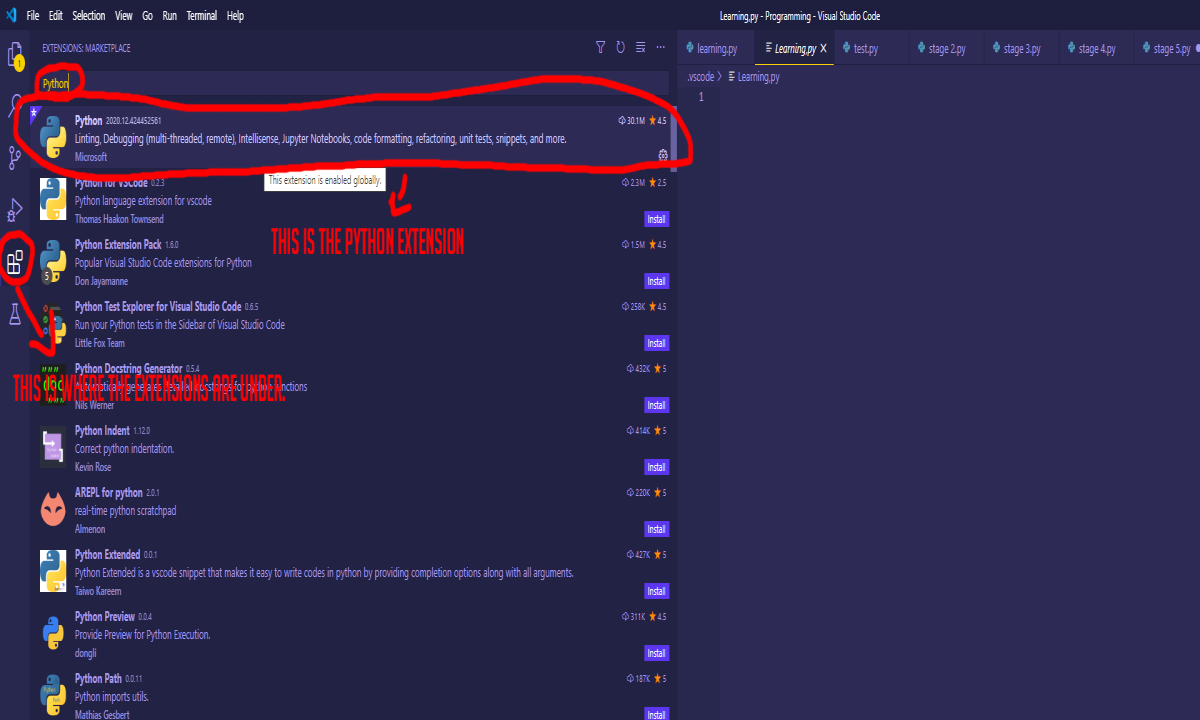
Task: Open the View menu
Action: [x=124, y=16]
